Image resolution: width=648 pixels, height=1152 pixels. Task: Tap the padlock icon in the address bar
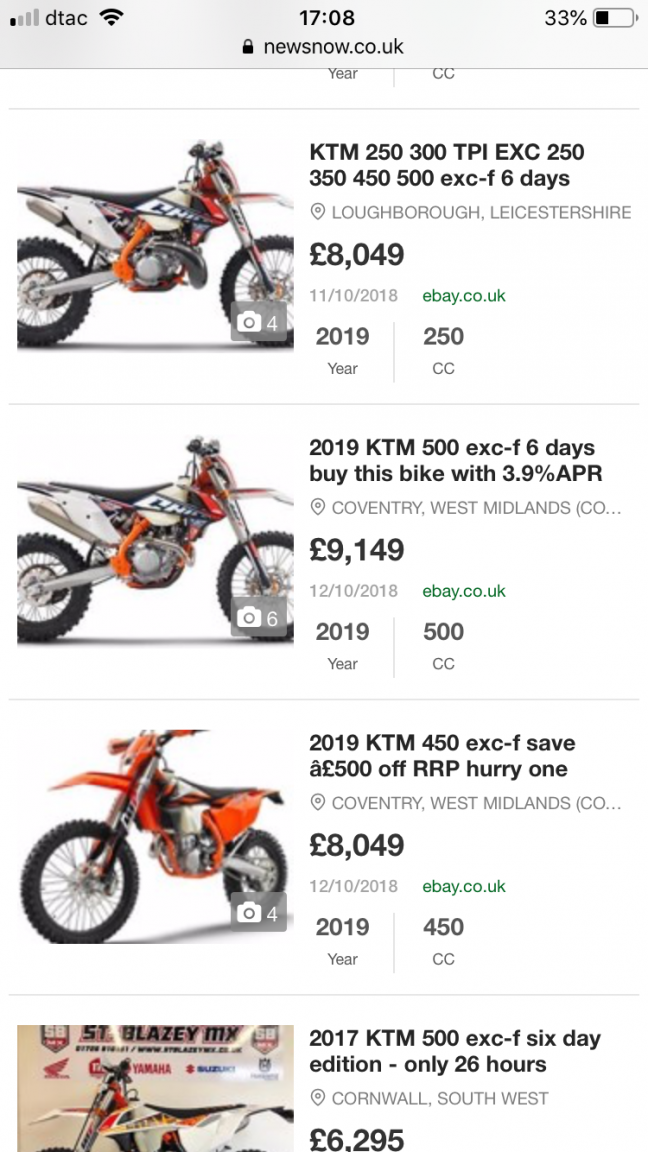coord(249,47)
